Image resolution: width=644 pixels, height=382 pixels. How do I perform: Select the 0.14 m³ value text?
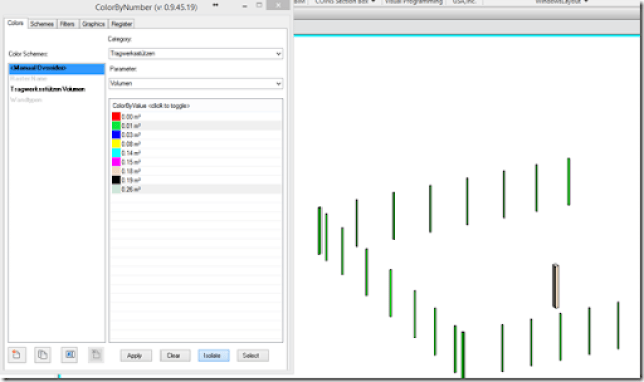pos(131,153)
